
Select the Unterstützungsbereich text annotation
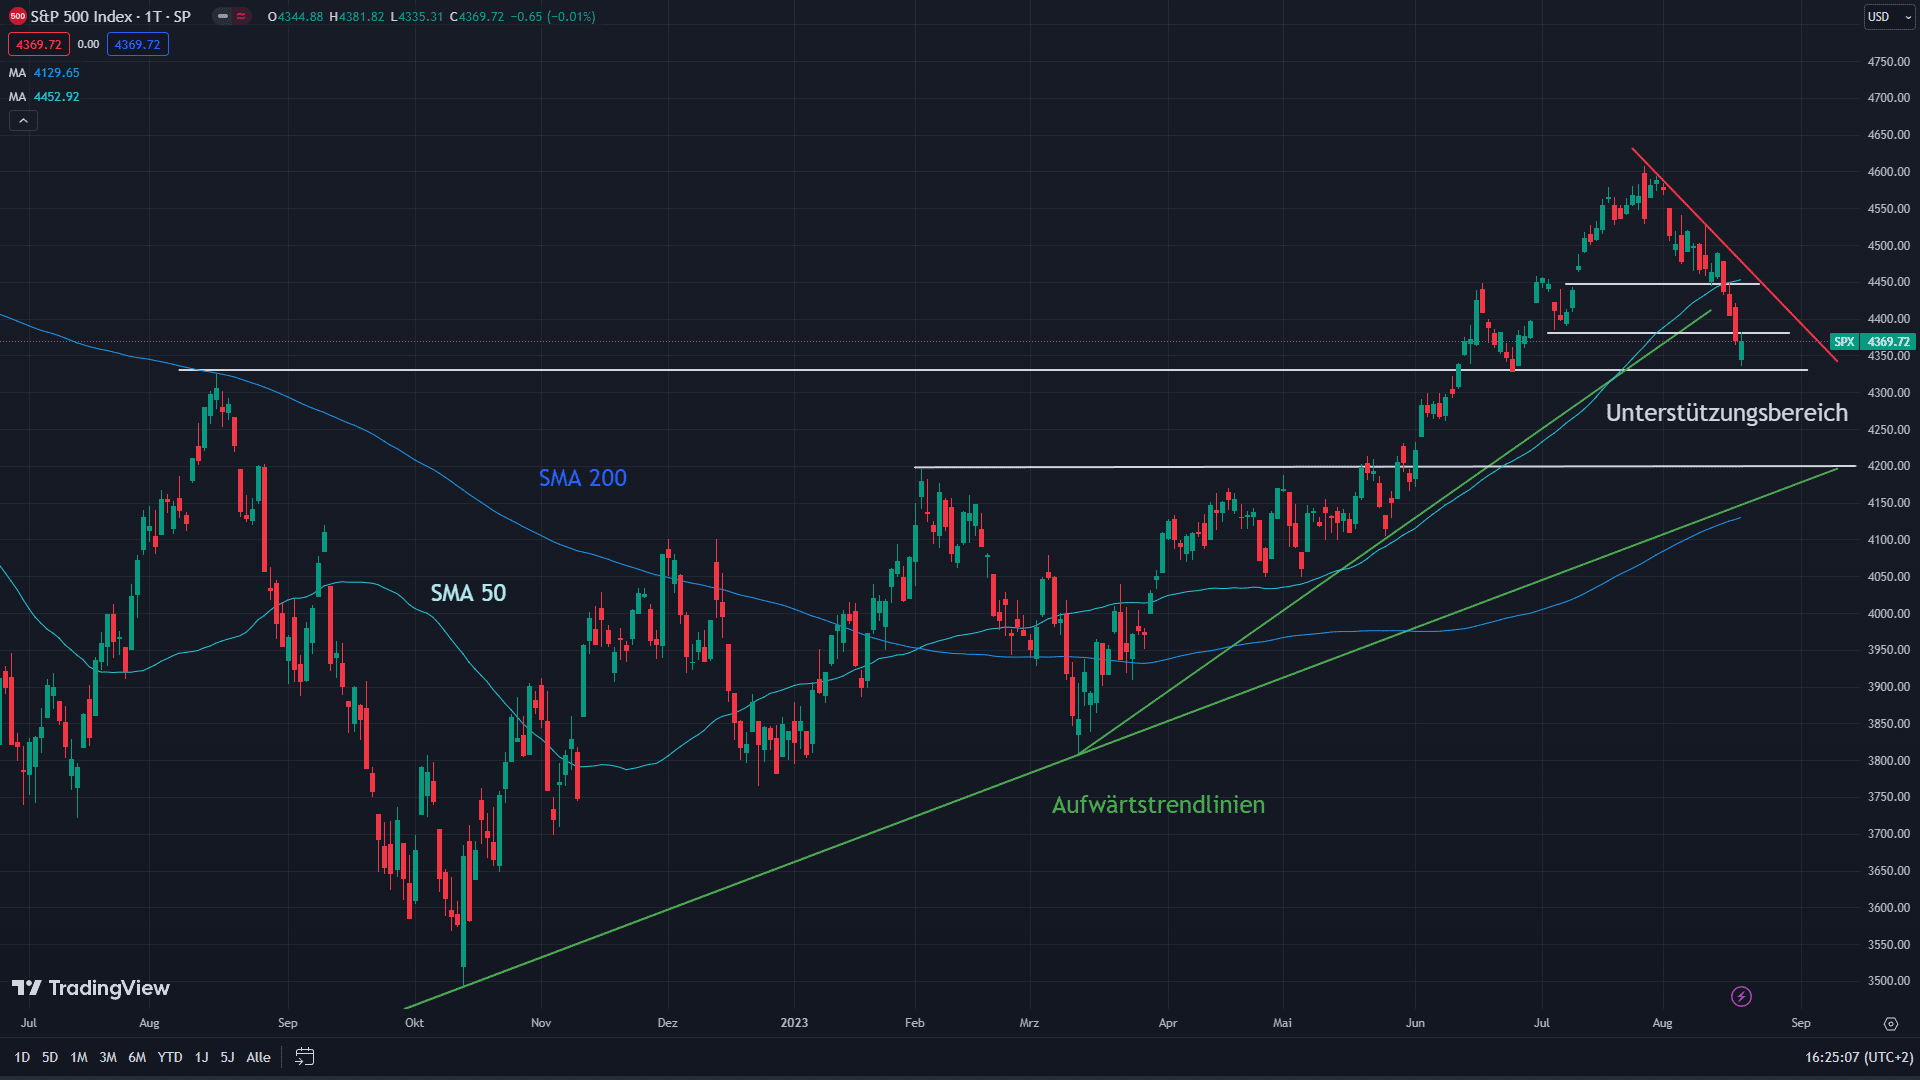pyautogui.click(x=1727, y=413)
